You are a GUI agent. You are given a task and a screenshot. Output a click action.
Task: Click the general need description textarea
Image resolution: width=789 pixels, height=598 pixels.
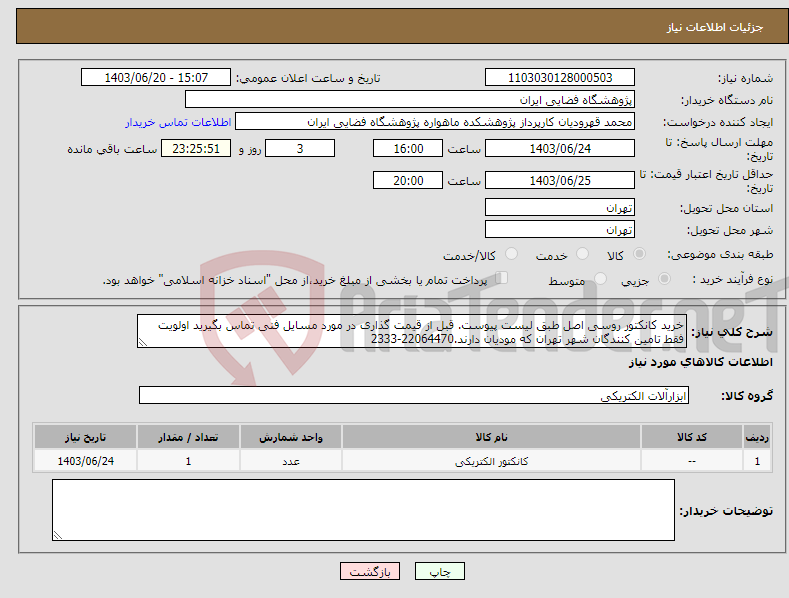coord(412,332)
